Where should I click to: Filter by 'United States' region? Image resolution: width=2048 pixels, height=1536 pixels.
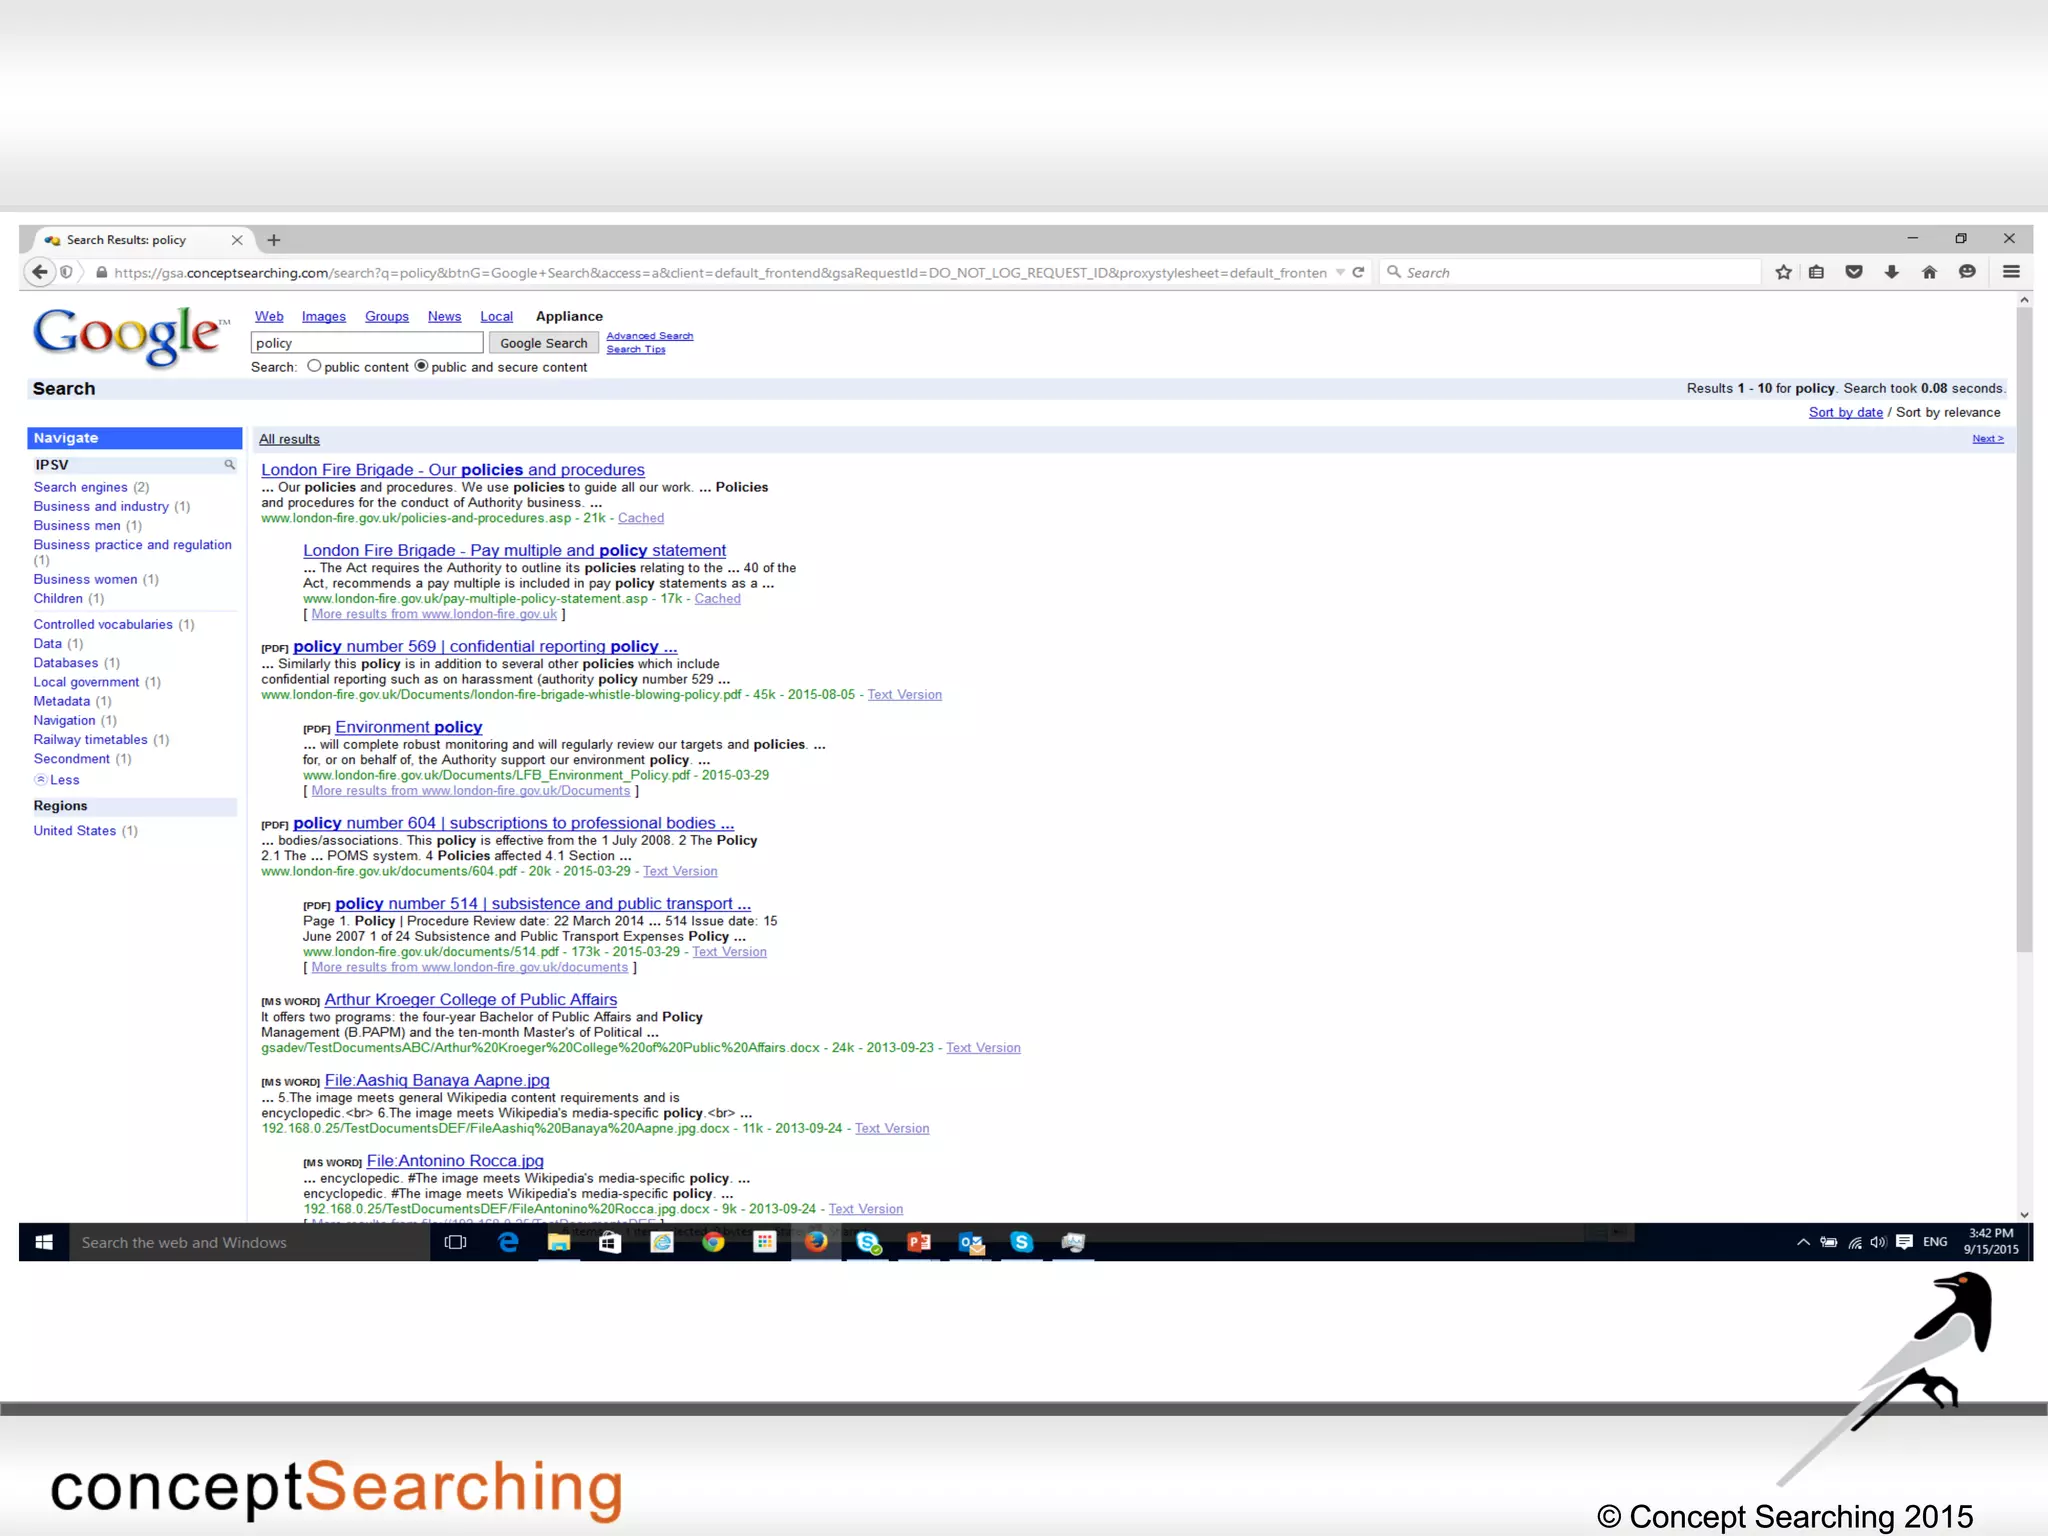point(74,830)
